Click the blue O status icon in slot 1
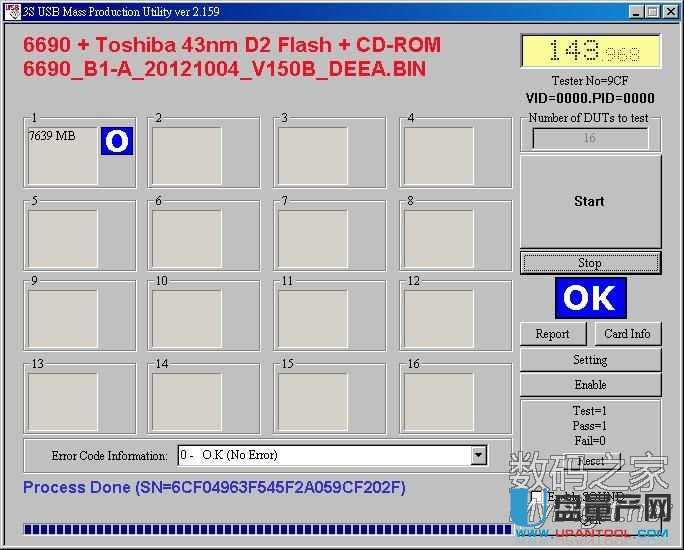The width and height of the screenshot is (684, 550). coord(116,141)
